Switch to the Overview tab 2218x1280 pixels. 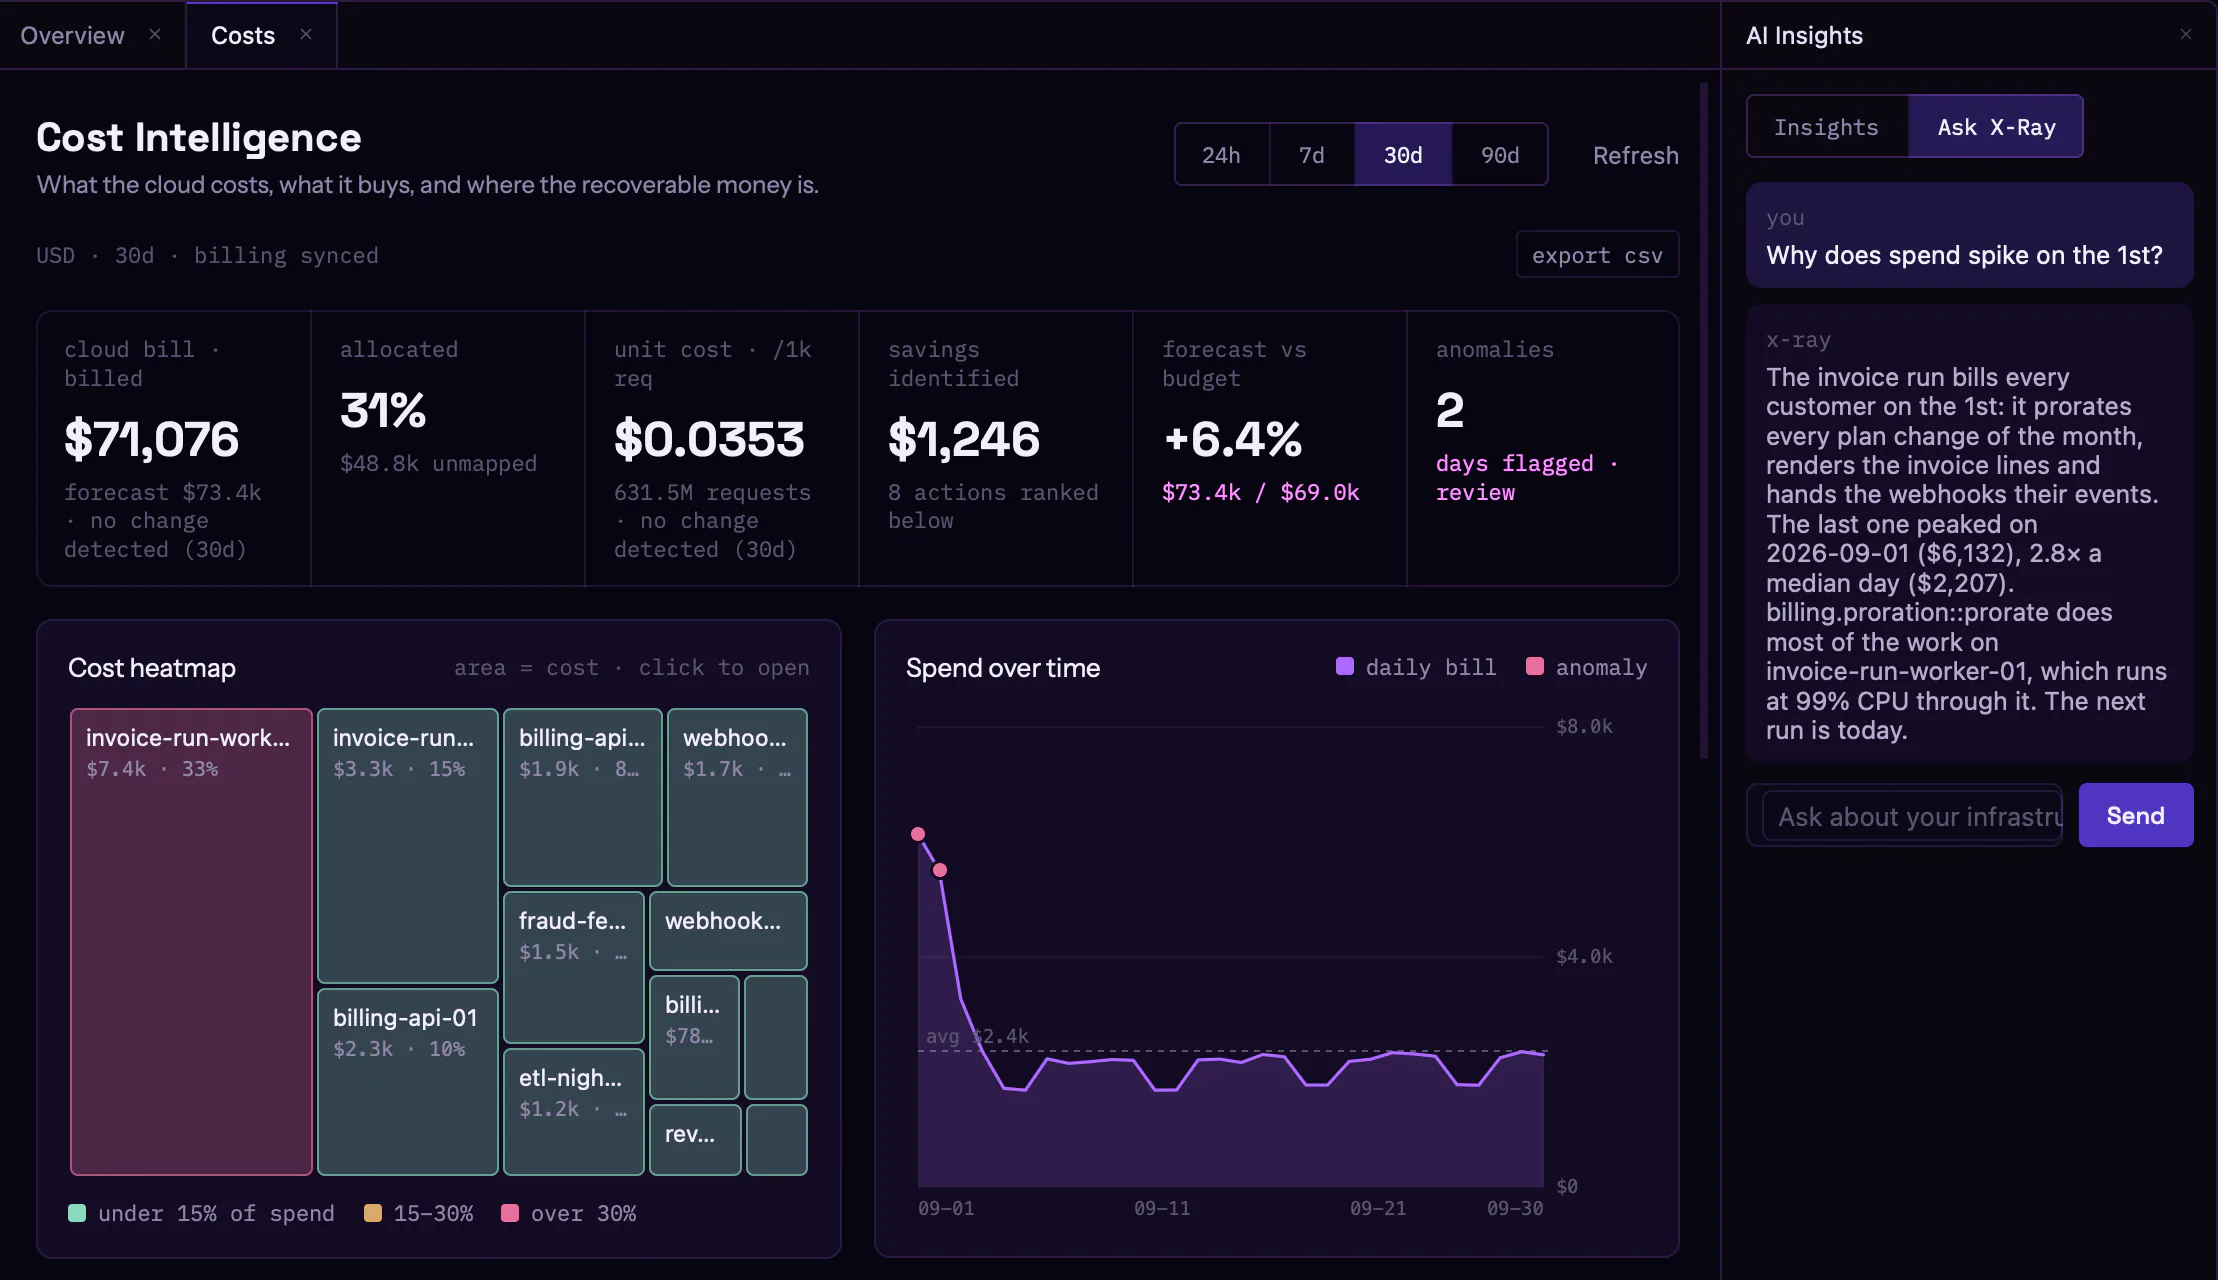pos(72,35)
